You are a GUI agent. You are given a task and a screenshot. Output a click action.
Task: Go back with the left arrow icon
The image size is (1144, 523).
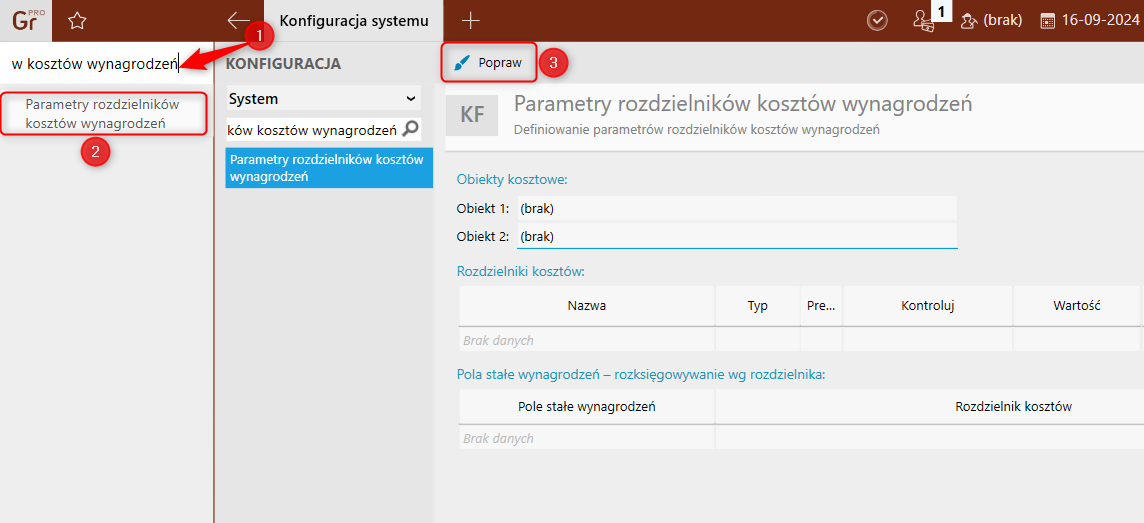239,20
